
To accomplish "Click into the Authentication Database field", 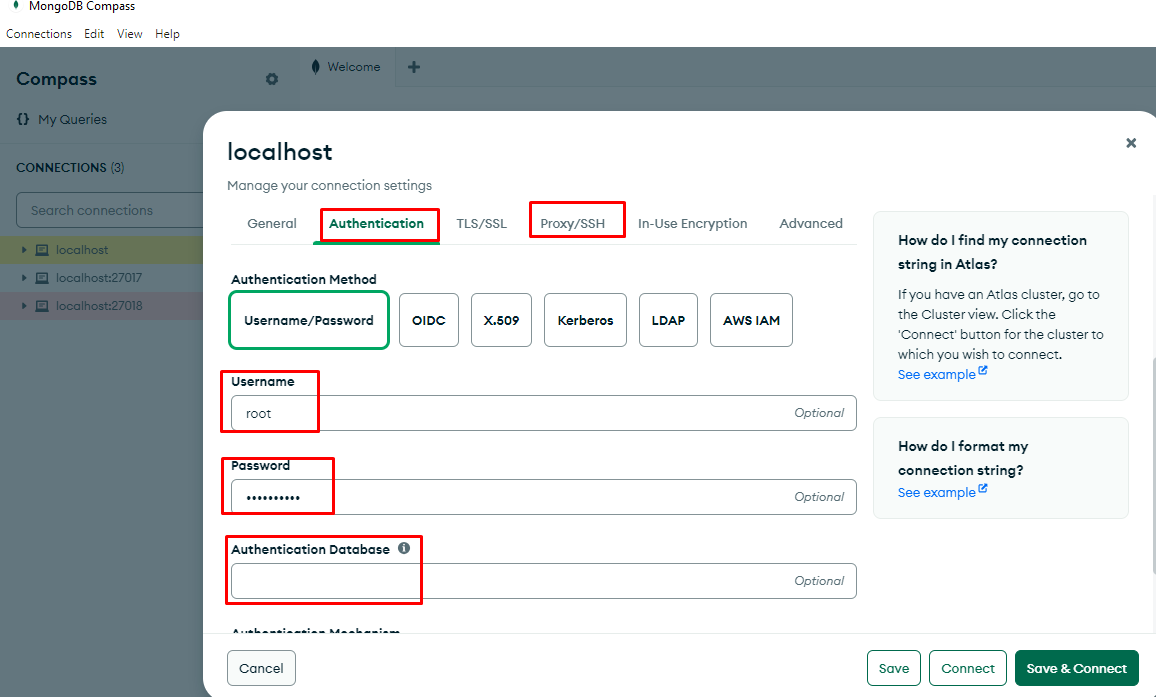I will 510,581.
